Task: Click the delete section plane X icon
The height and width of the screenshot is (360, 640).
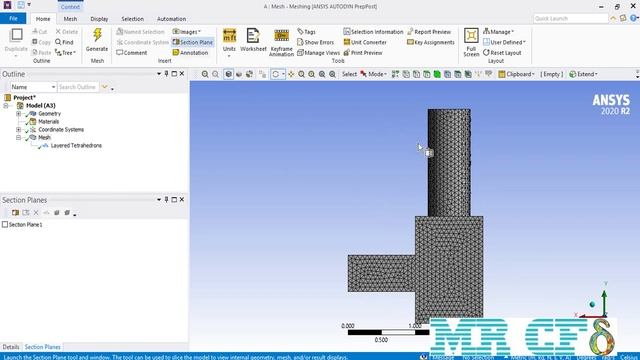Action: click(36, 213)
